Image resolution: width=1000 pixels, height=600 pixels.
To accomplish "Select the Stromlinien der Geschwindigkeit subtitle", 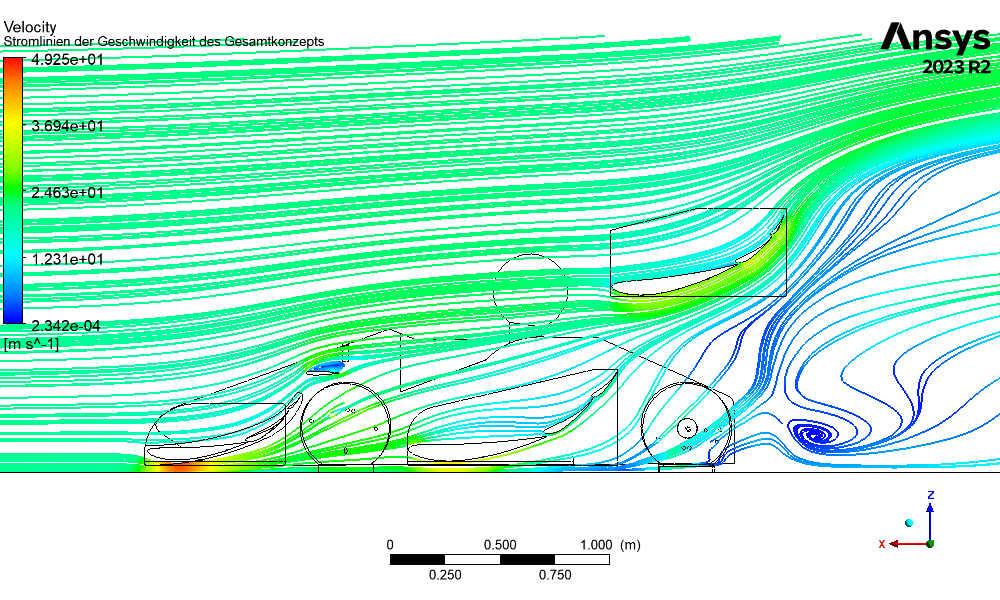I will point(164,41).
